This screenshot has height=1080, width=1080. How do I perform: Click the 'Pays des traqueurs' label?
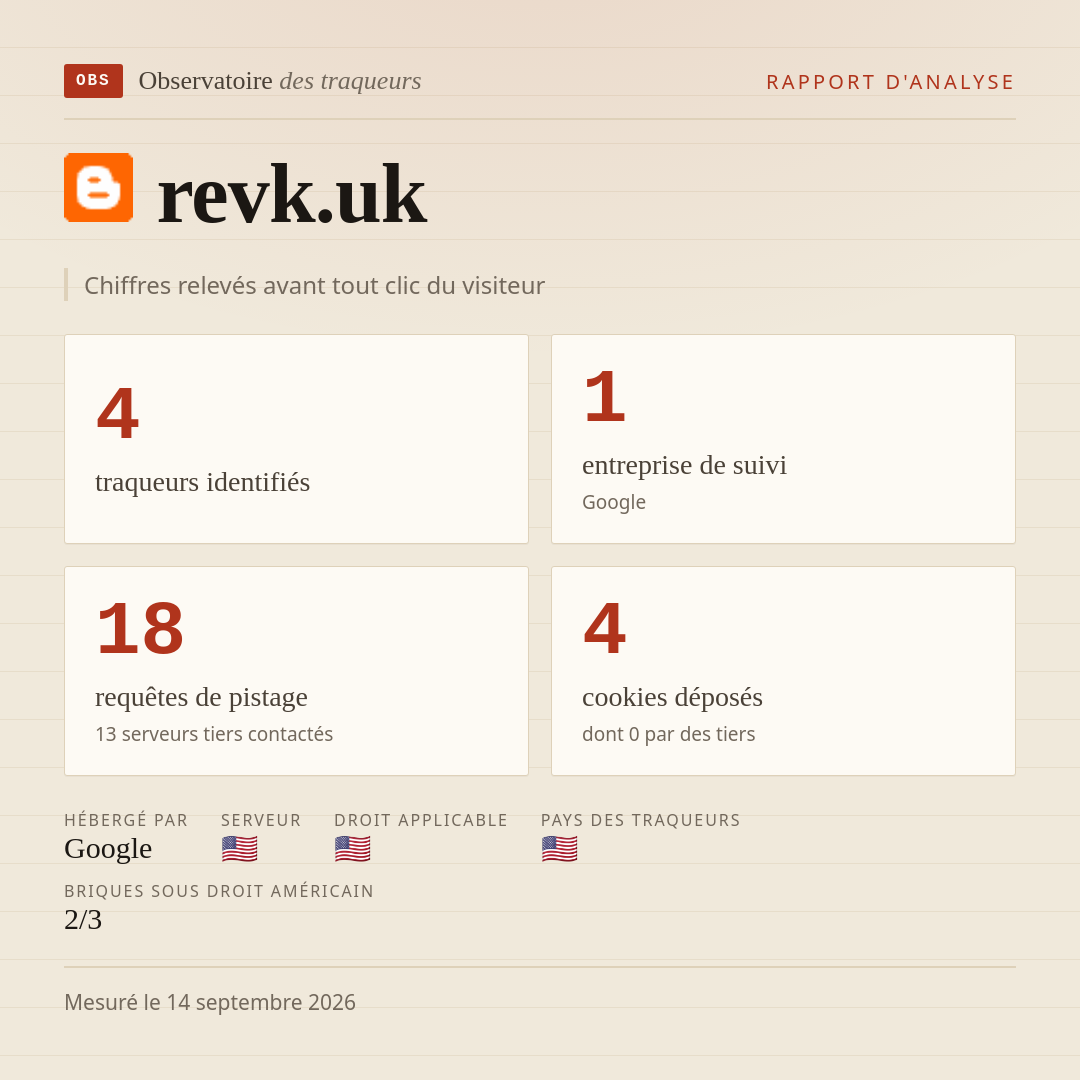pyautogui.click(x=641, y=820)
